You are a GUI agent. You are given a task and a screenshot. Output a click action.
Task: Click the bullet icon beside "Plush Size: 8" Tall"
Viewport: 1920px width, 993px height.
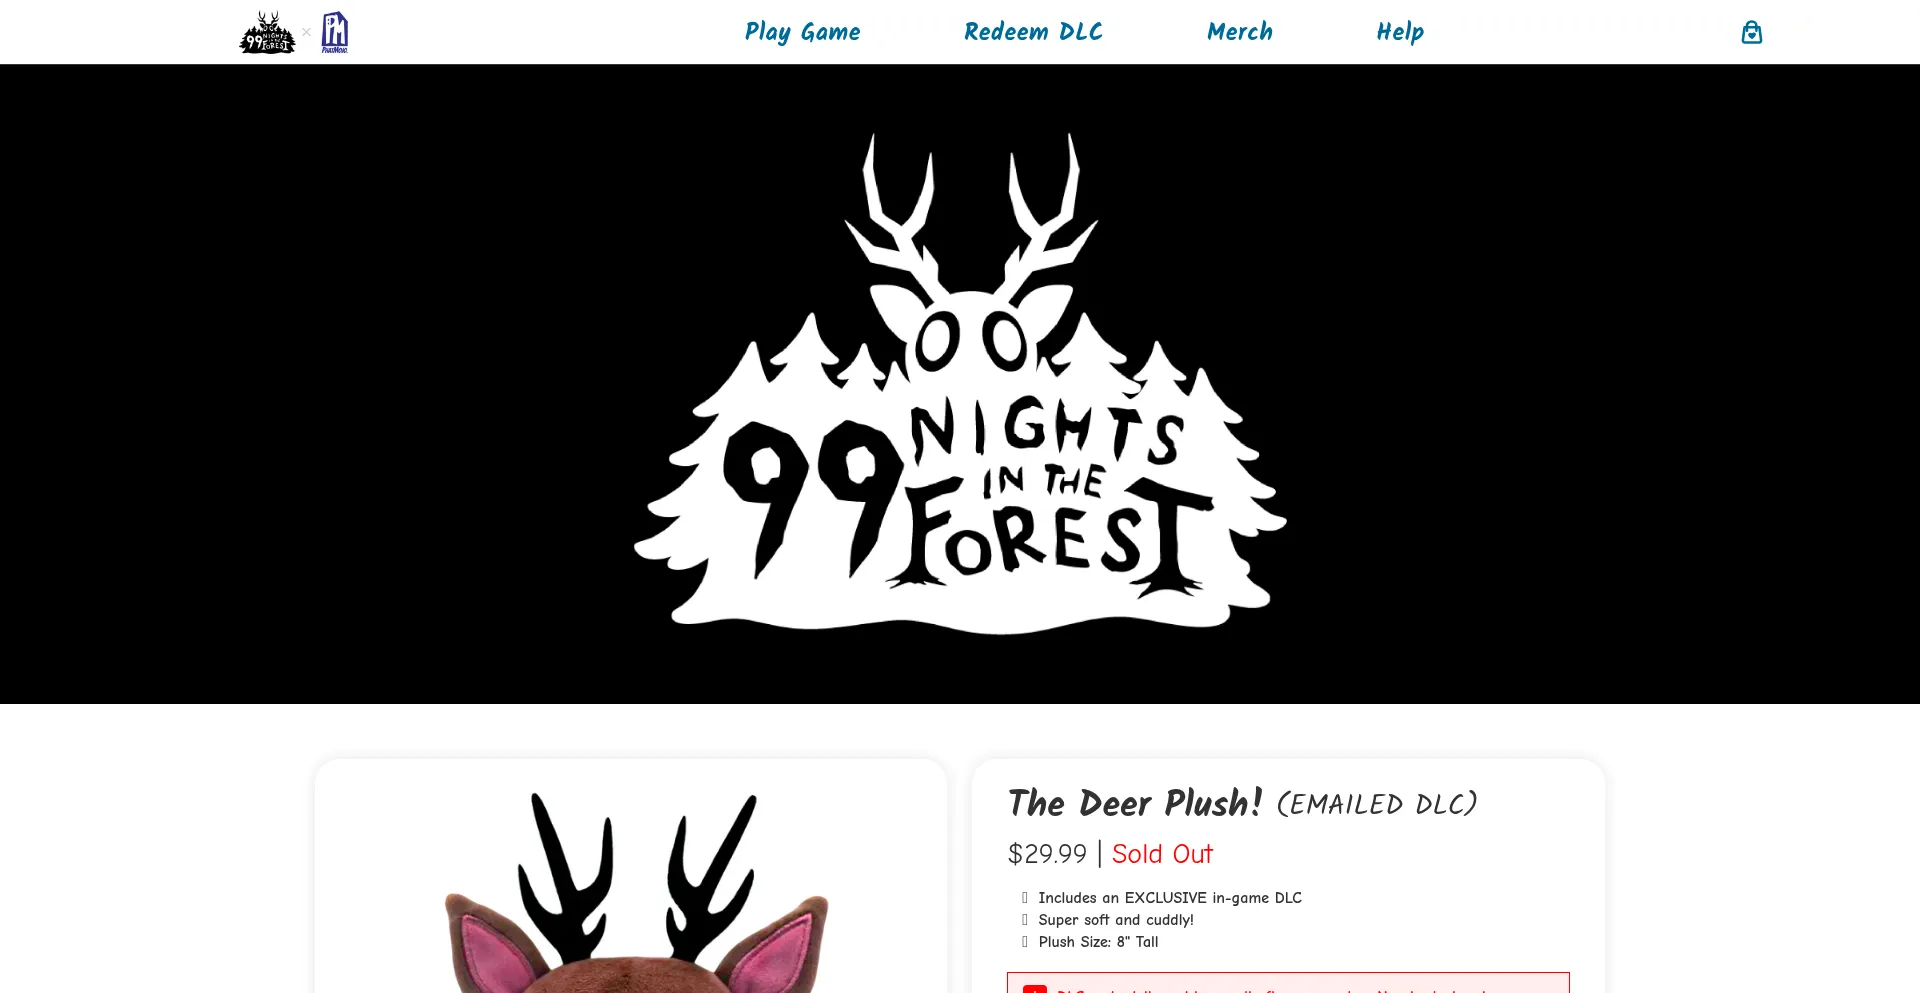click(x=1025, y=942)
